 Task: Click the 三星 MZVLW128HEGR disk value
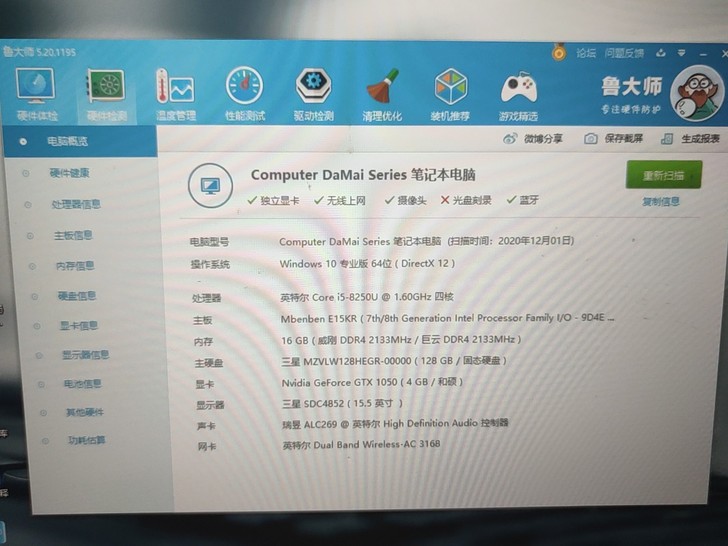[x=394, y=361]
